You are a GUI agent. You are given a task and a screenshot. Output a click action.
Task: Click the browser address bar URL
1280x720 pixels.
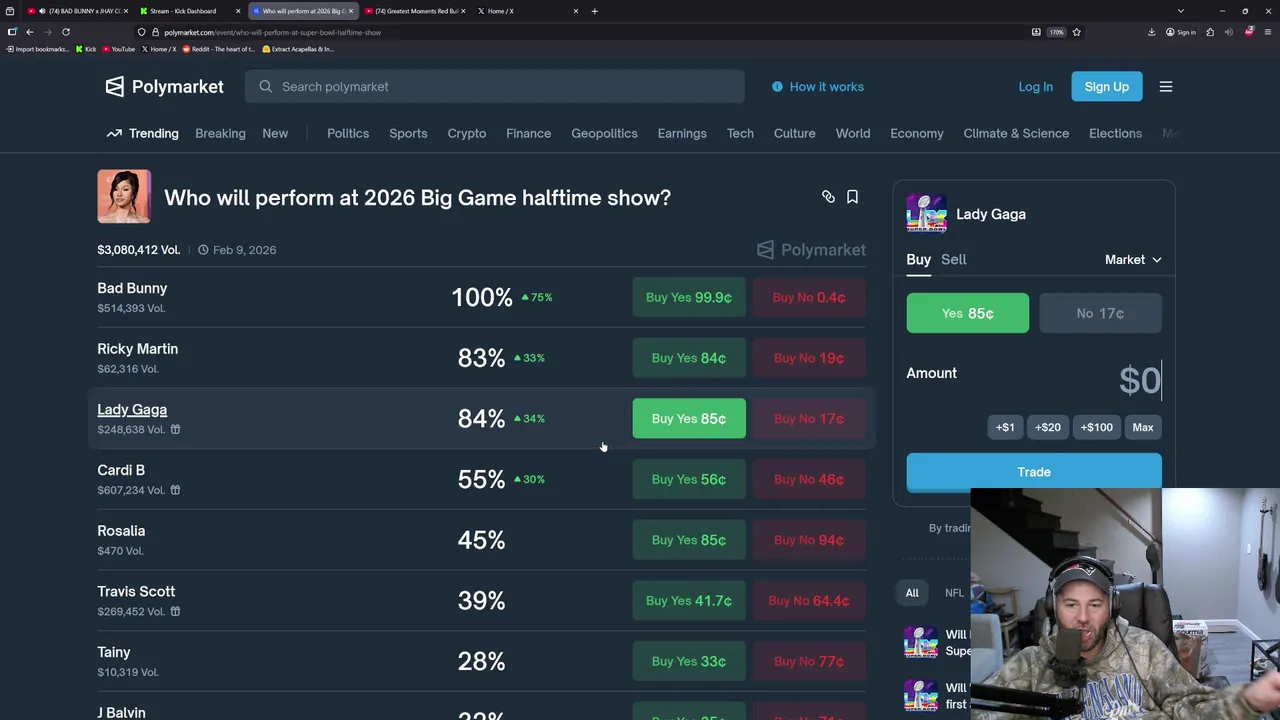[272, 32]
